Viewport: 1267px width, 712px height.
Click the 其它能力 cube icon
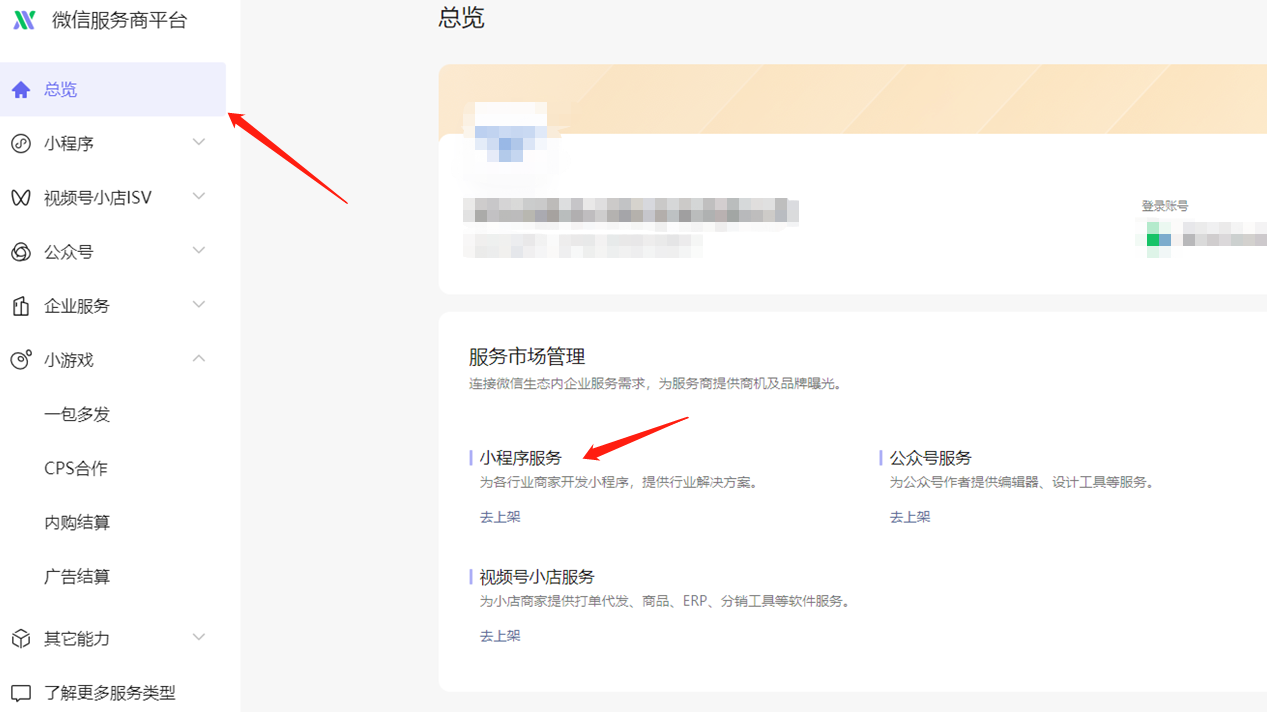(21, 638)
